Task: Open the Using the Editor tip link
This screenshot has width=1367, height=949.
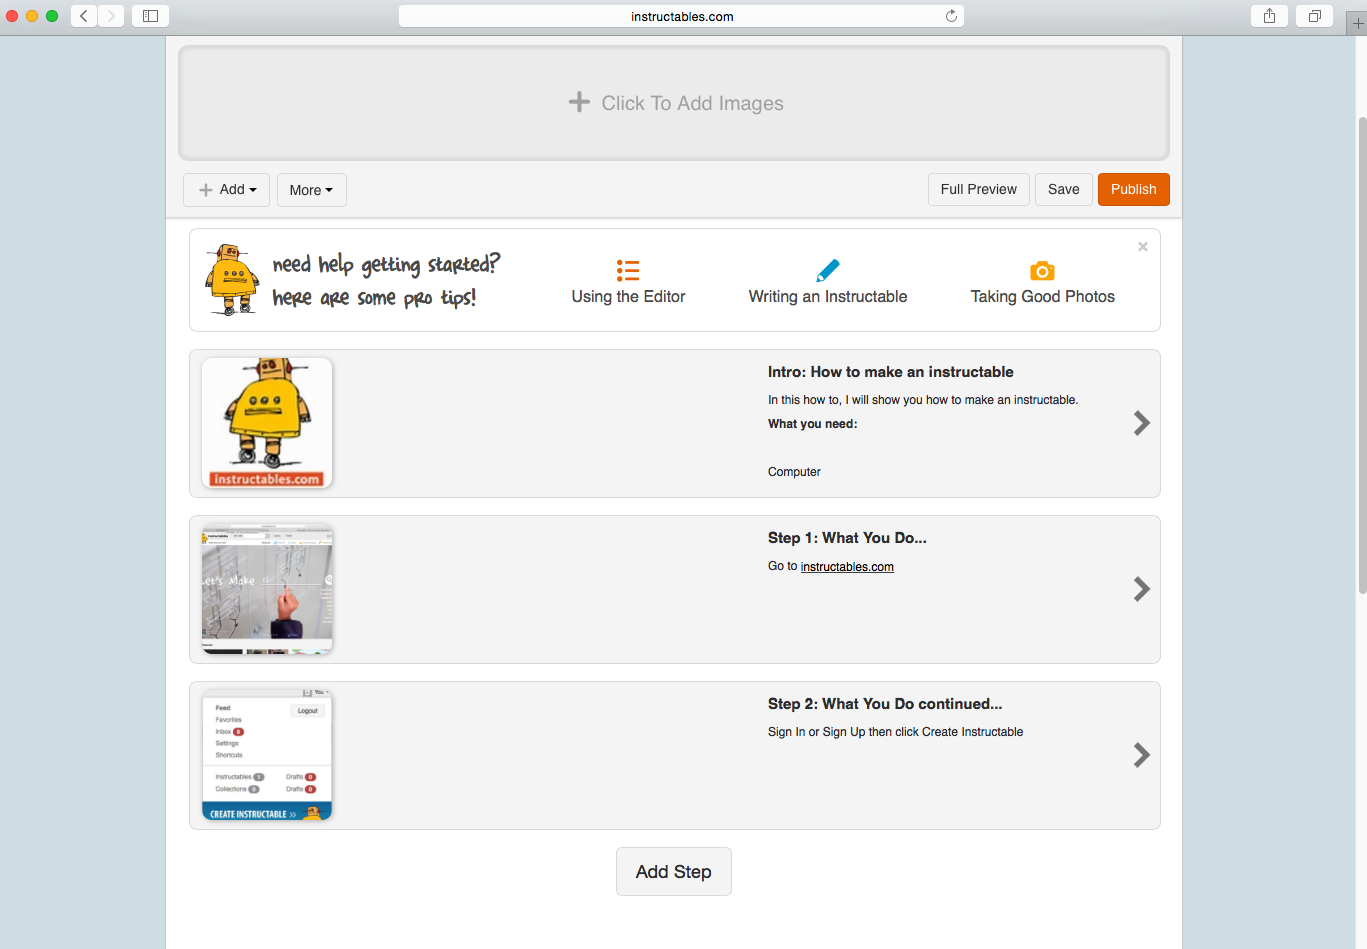Action: tap(628, 297)
